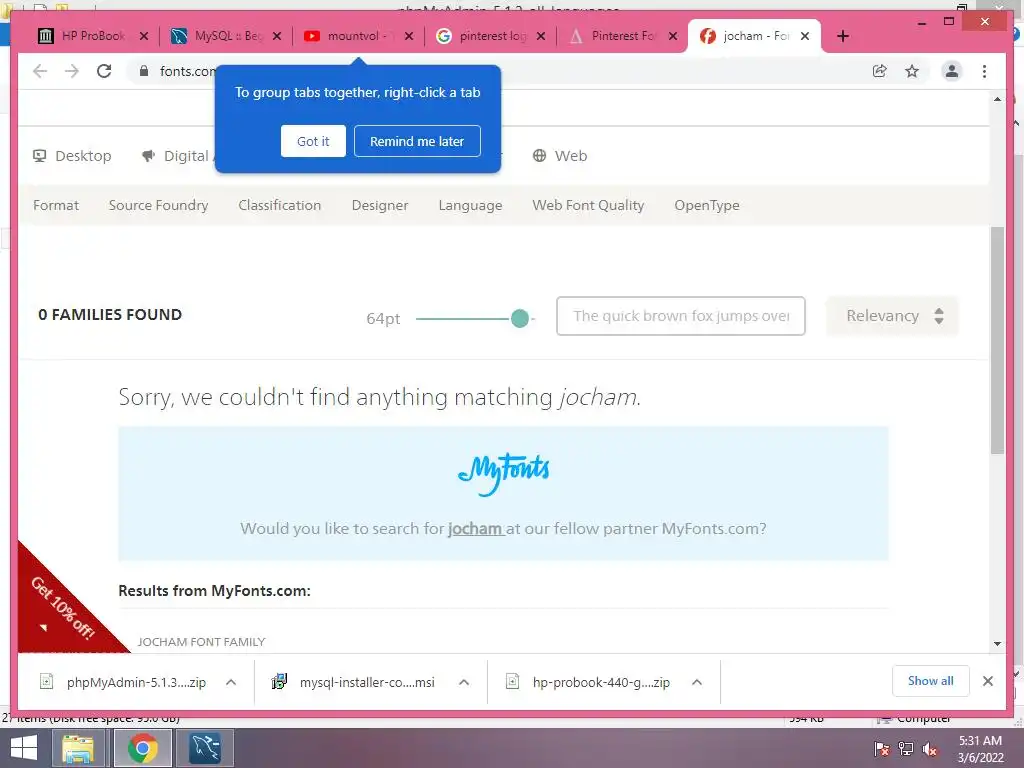This screenshot has height=768, width=1024.
Task: Click Action Center flag tray icon
Action: [881, 749]
